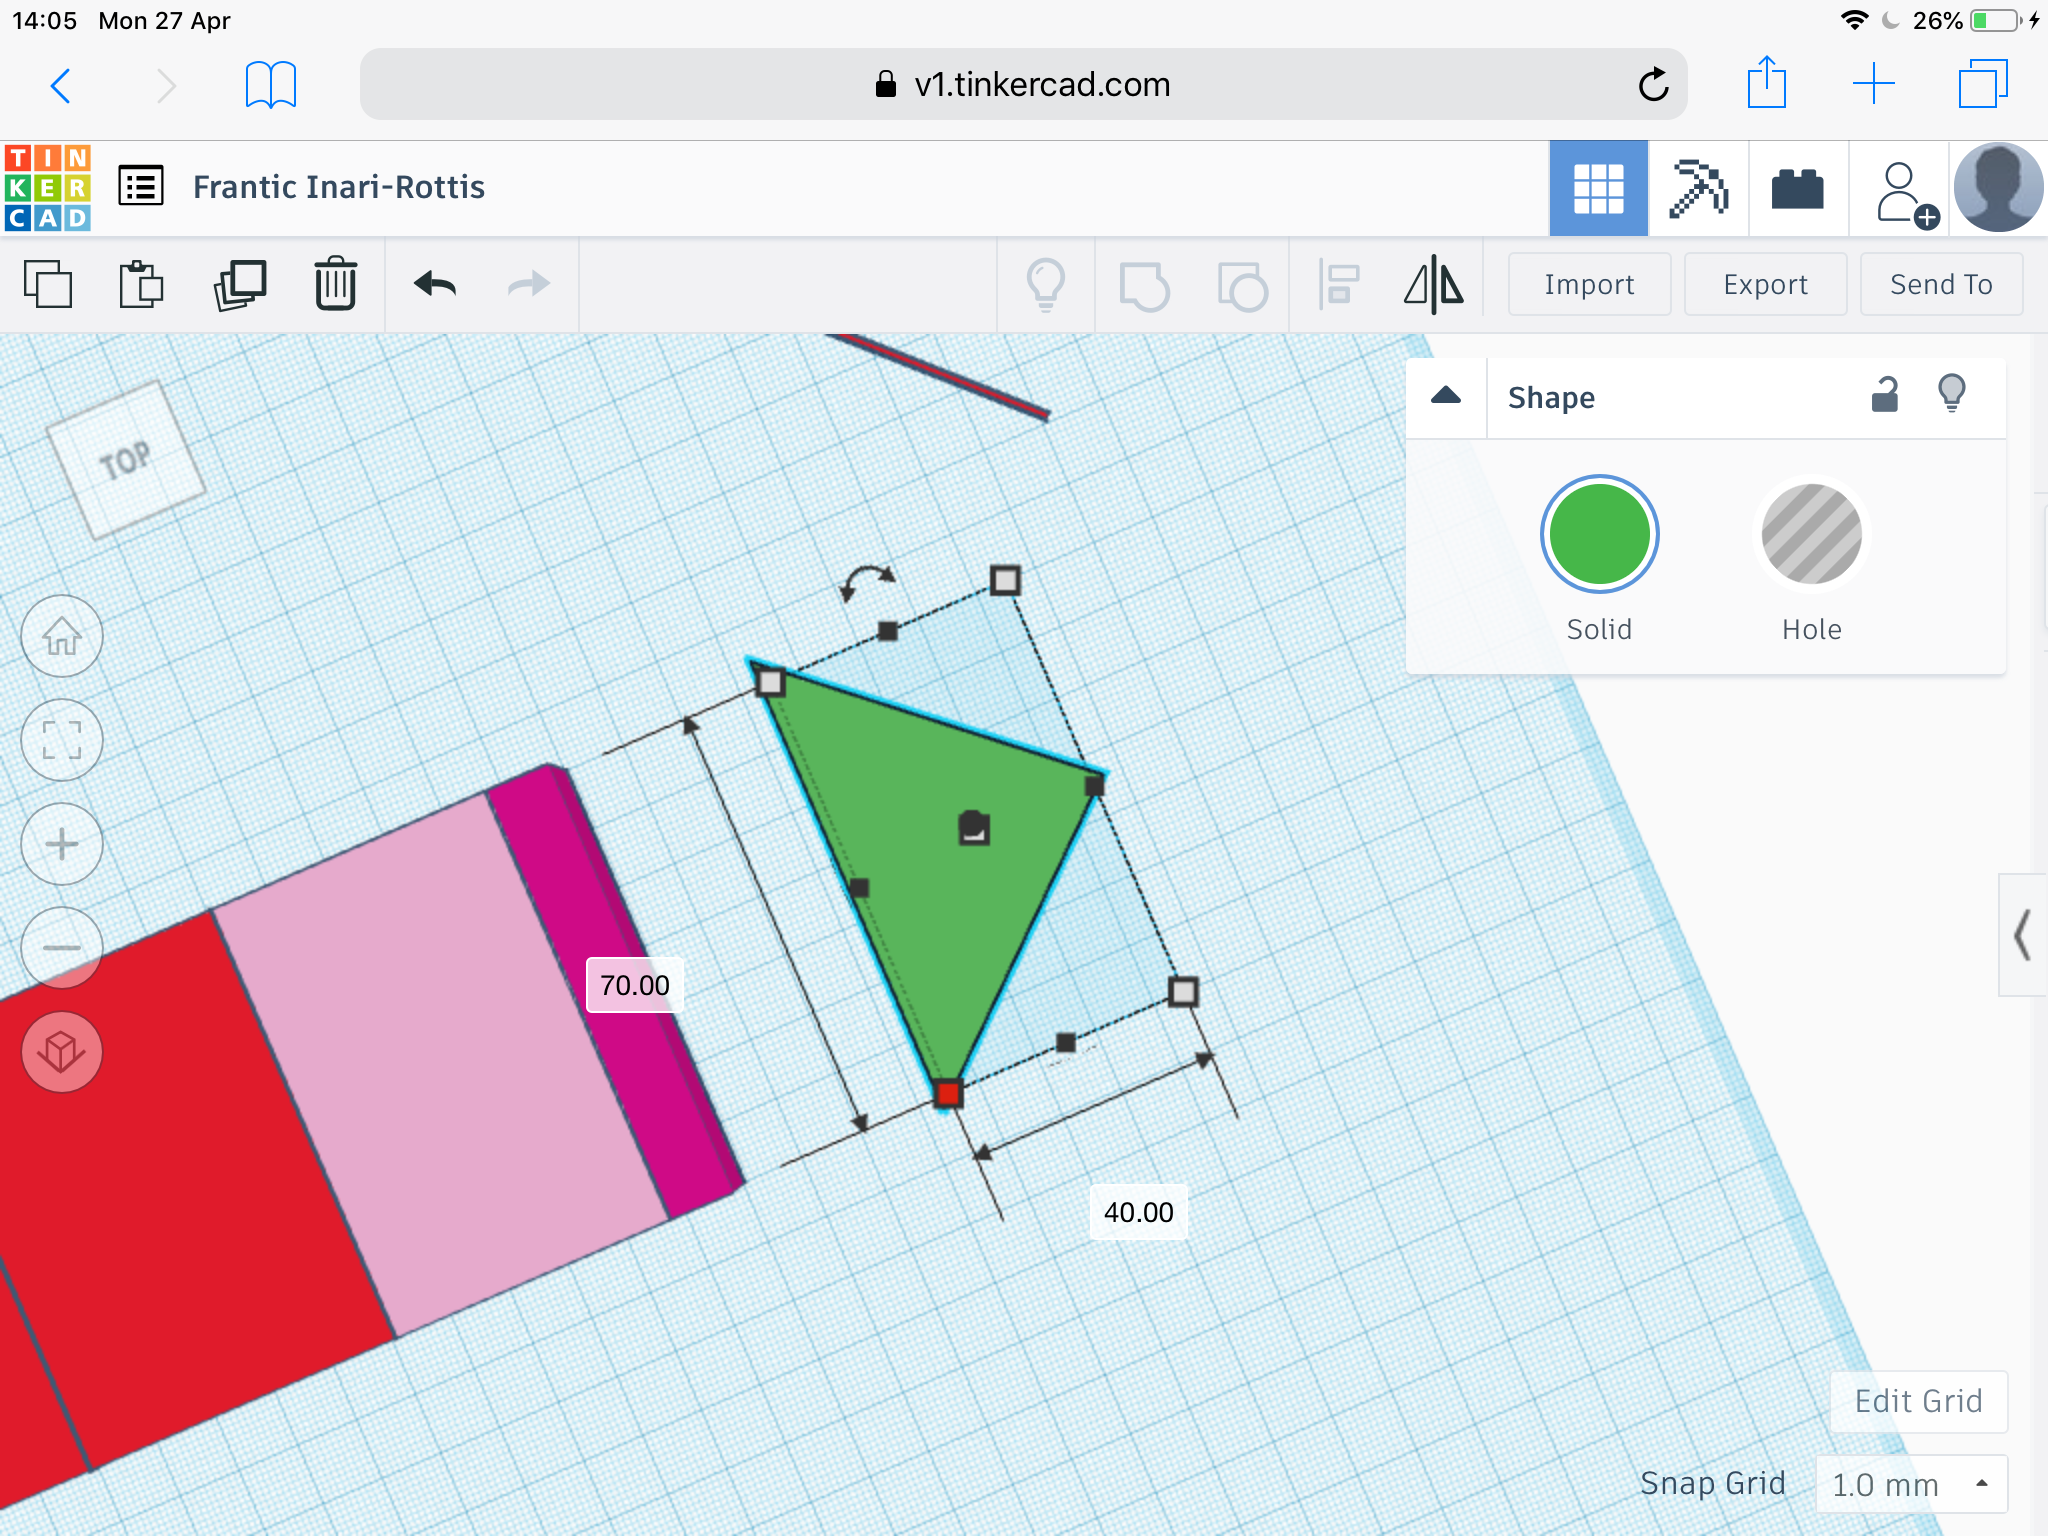Collapse the Shape panel with the arrow
The width and height of the screenshot is (2048, 1536).
1446,396
